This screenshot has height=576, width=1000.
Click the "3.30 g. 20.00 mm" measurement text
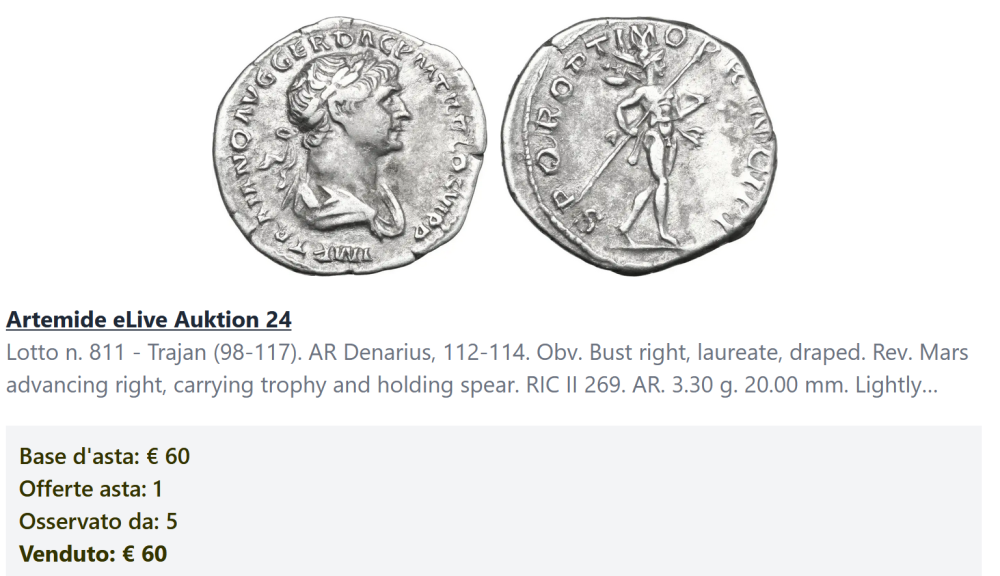coord(758,385)
